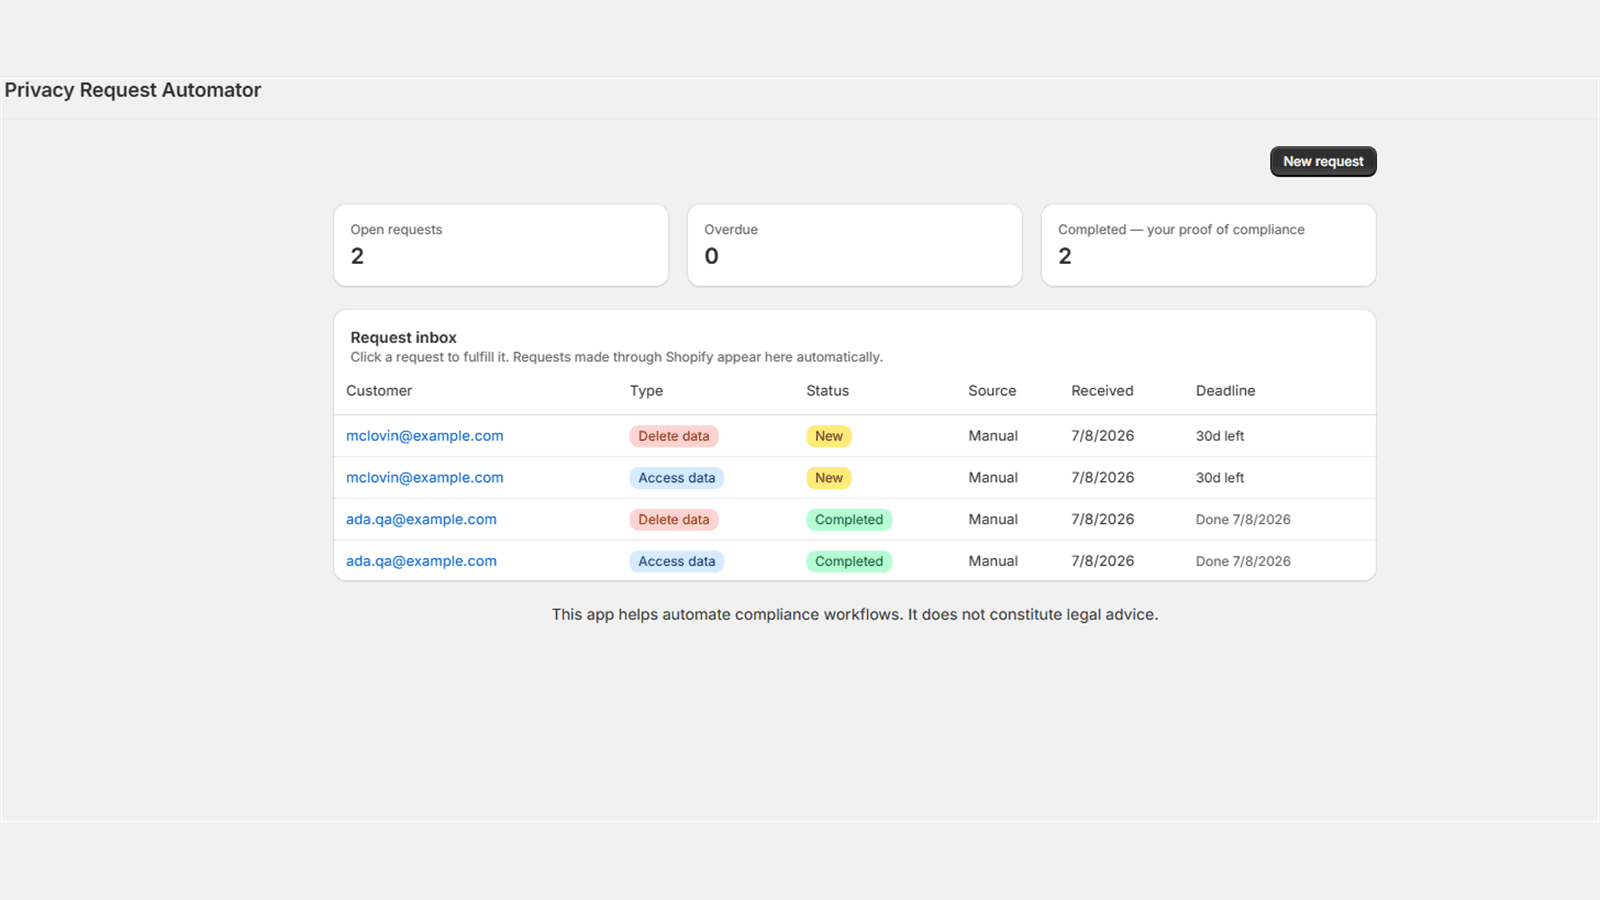
Task: Click the Deadline column header
Action: click(1225, 391)
